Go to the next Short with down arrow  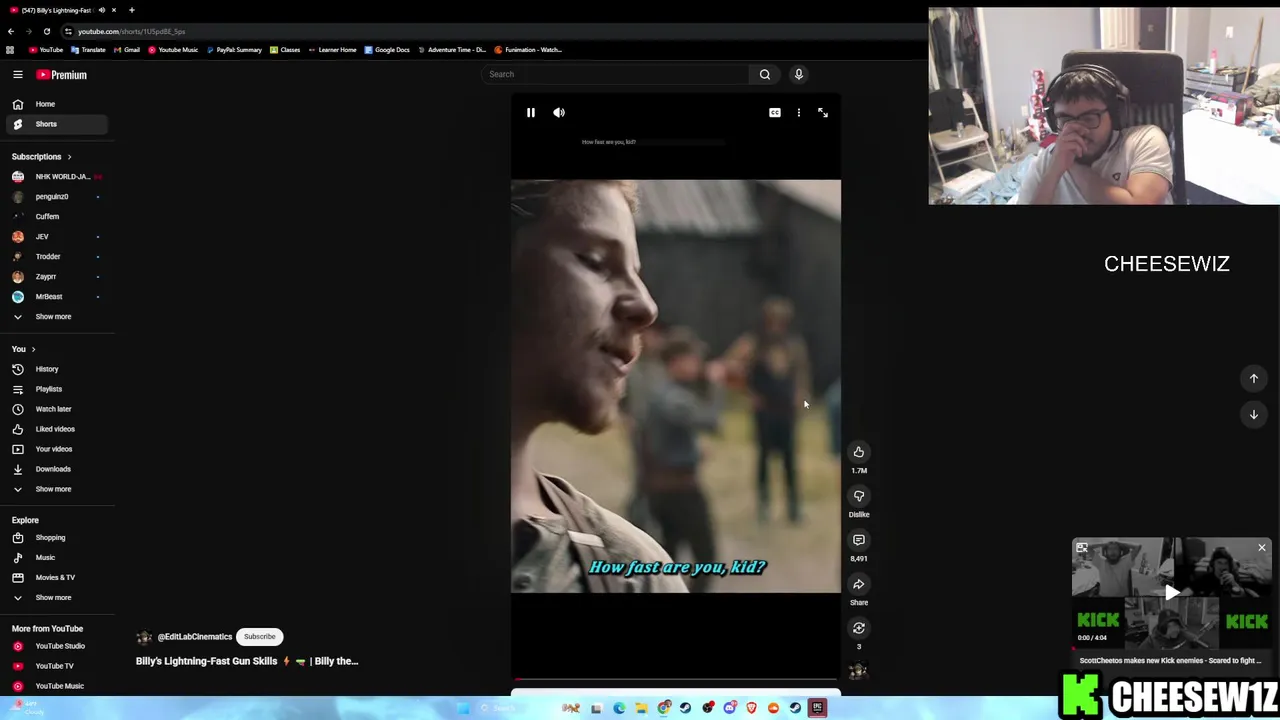[1254, 414]
